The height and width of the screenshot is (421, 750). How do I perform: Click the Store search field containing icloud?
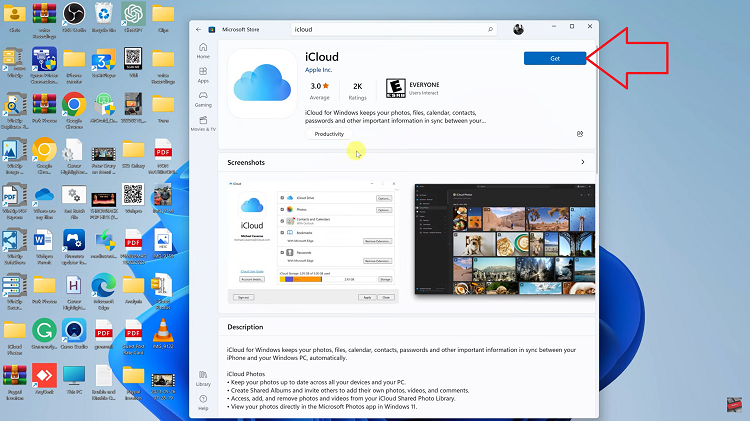(x=394, y=29)
